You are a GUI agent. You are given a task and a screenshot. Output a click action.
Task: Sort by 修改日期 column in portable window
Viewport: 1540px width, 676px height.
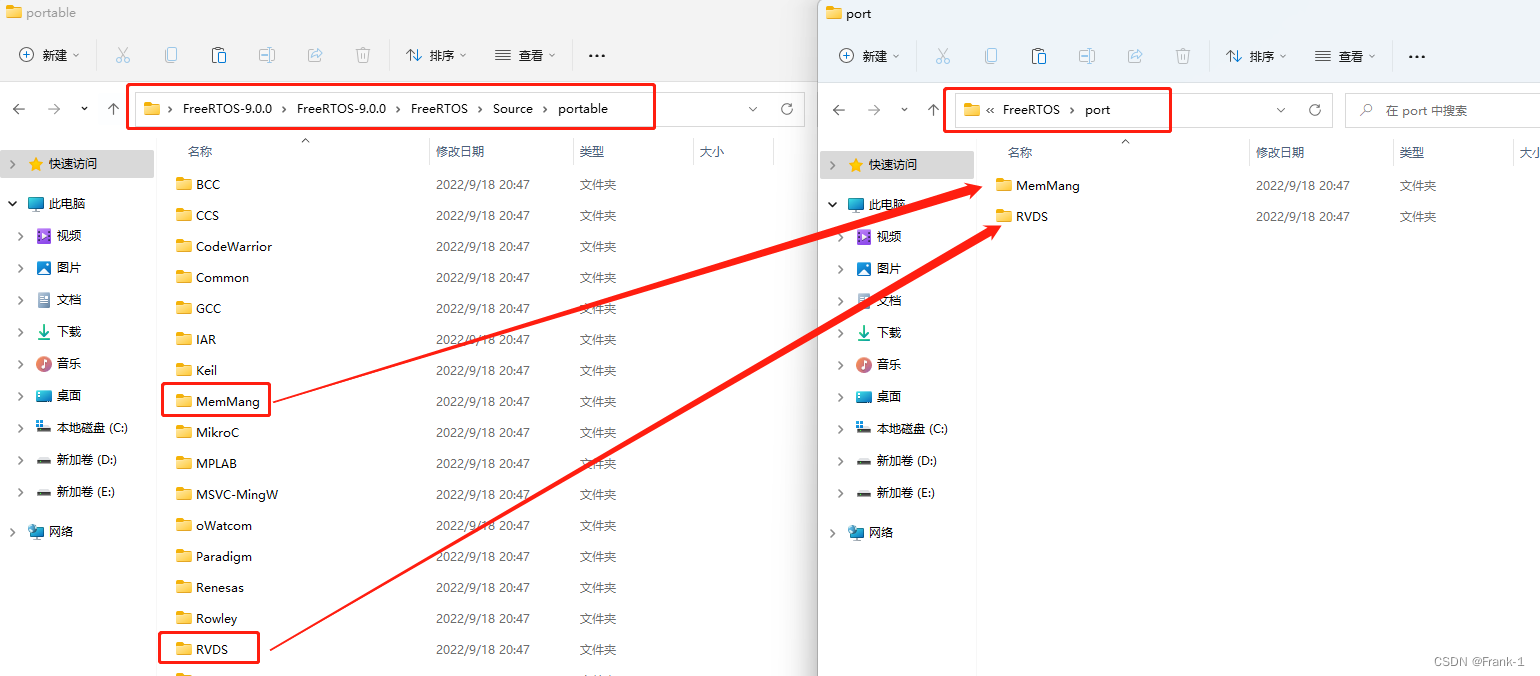460,151
